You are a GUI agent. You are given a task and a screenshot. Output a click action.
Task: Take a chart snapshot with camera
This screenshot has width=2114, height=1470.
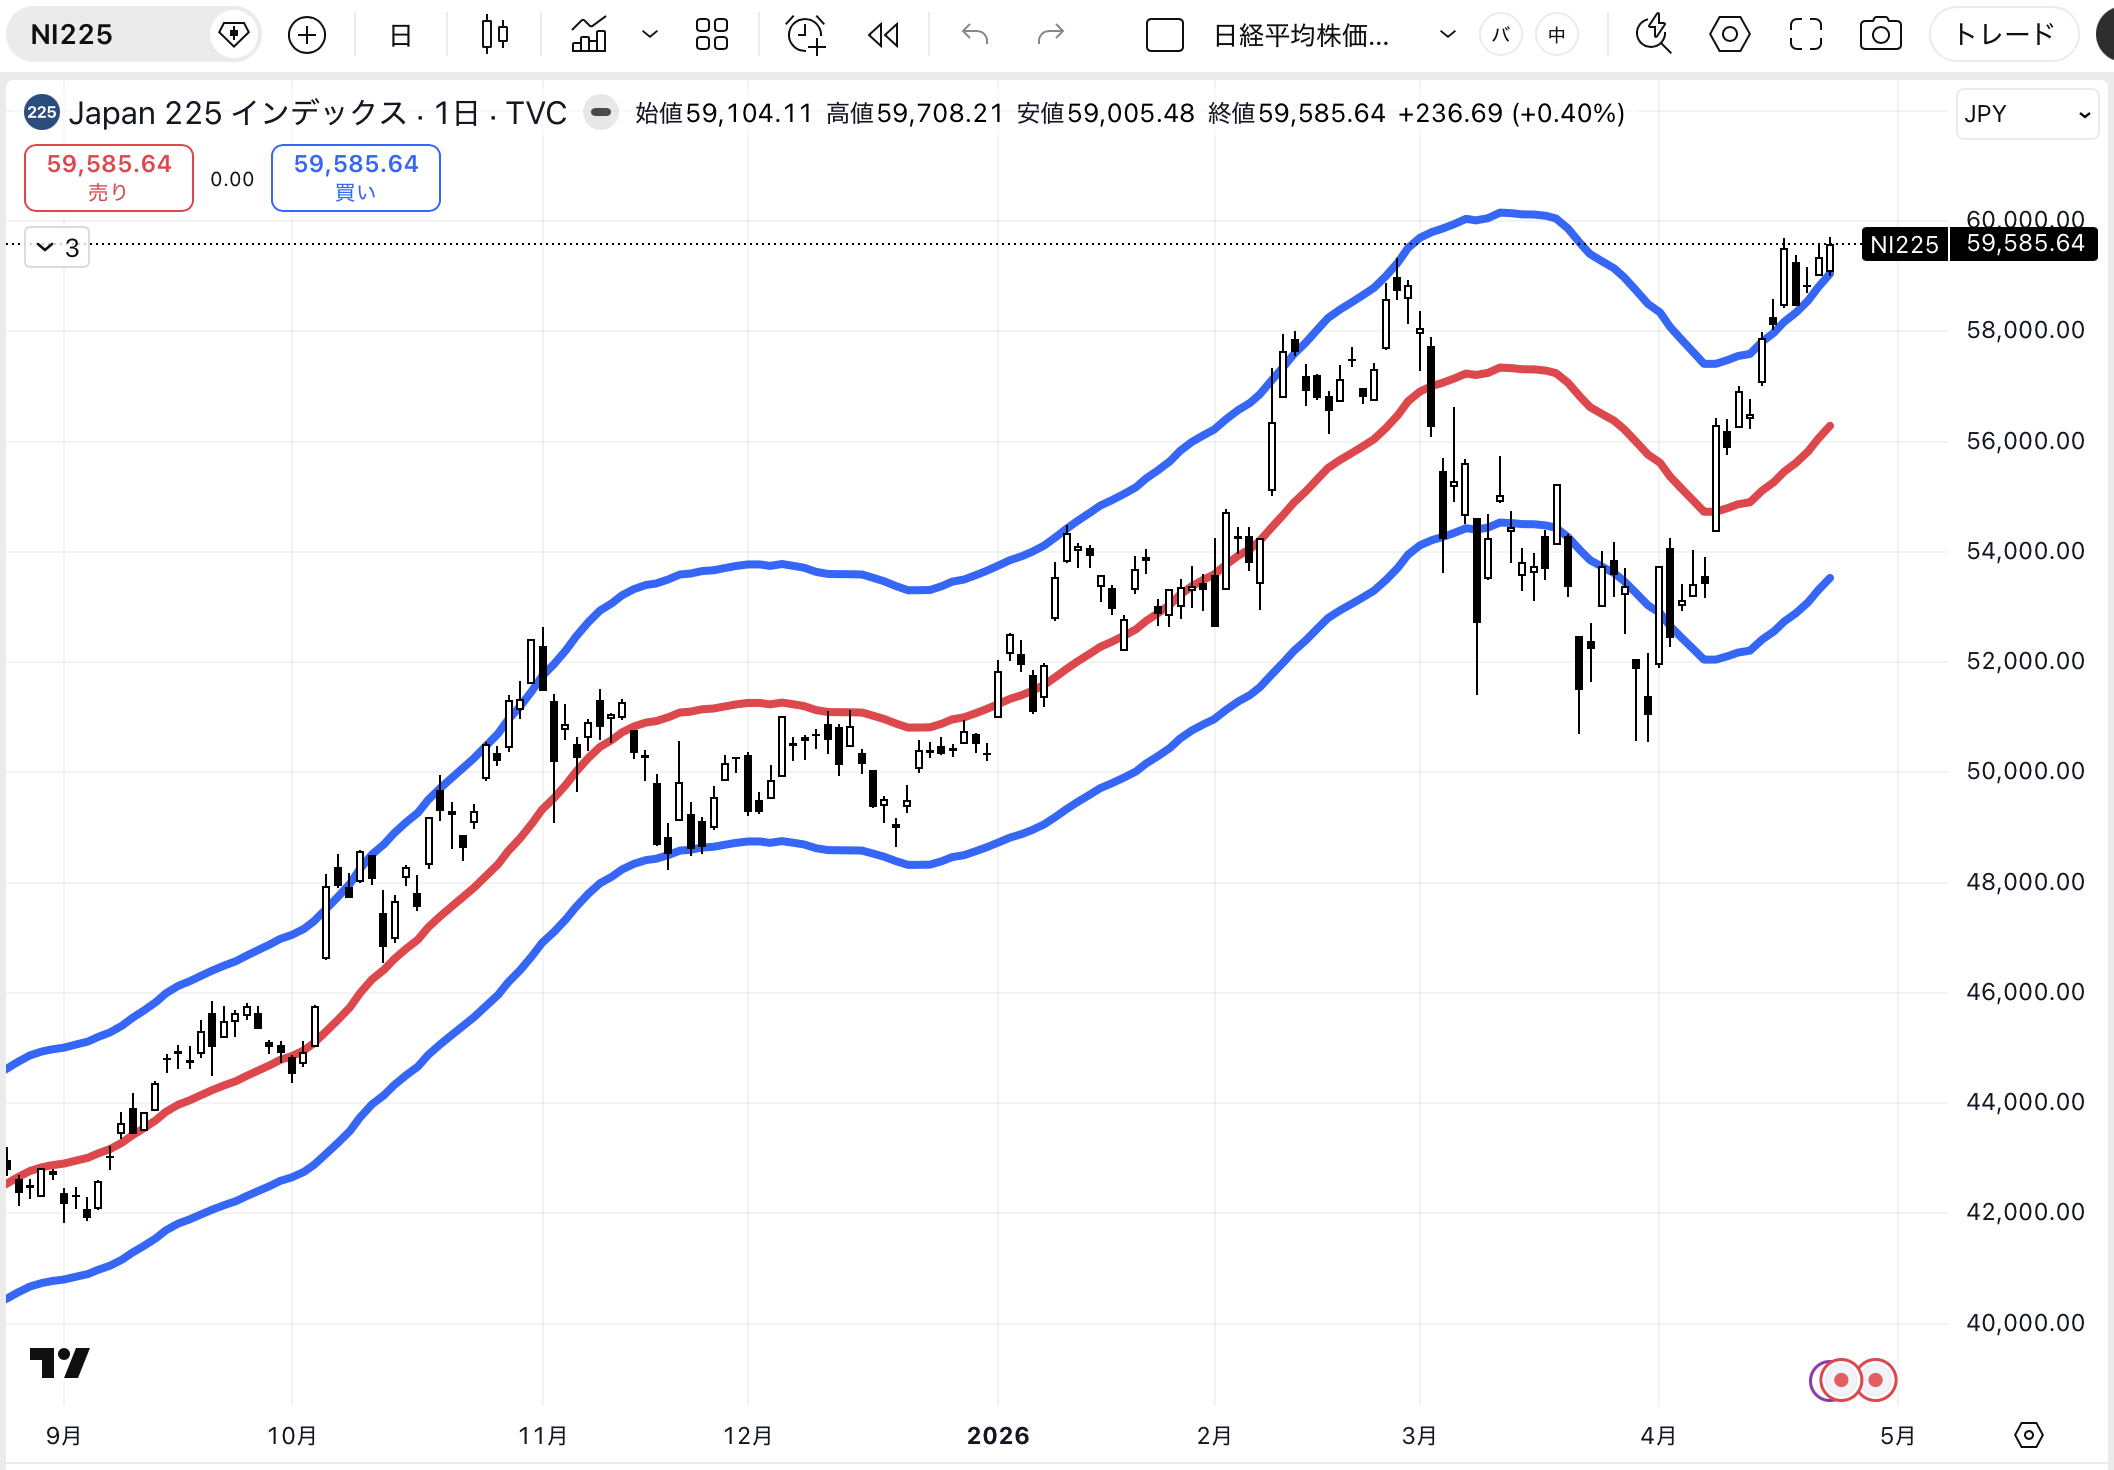[x=1880, y=35]
